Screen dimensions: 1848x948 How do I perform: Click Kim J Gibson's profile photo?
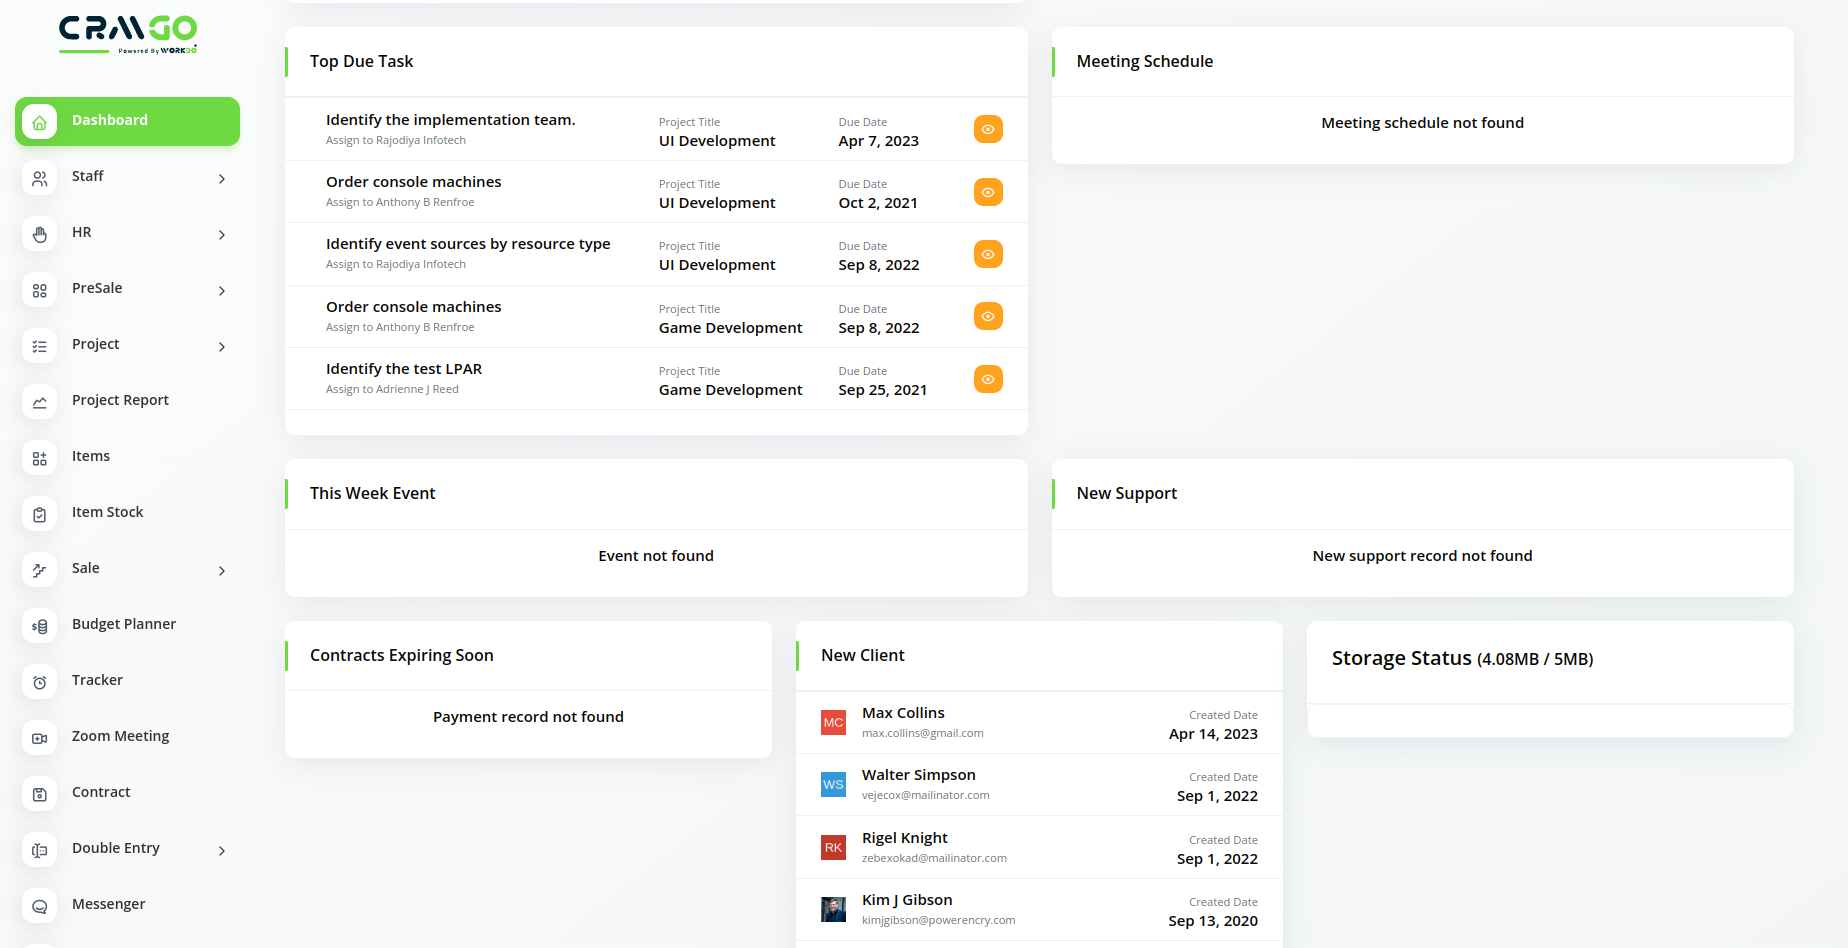tap(833, 909)
